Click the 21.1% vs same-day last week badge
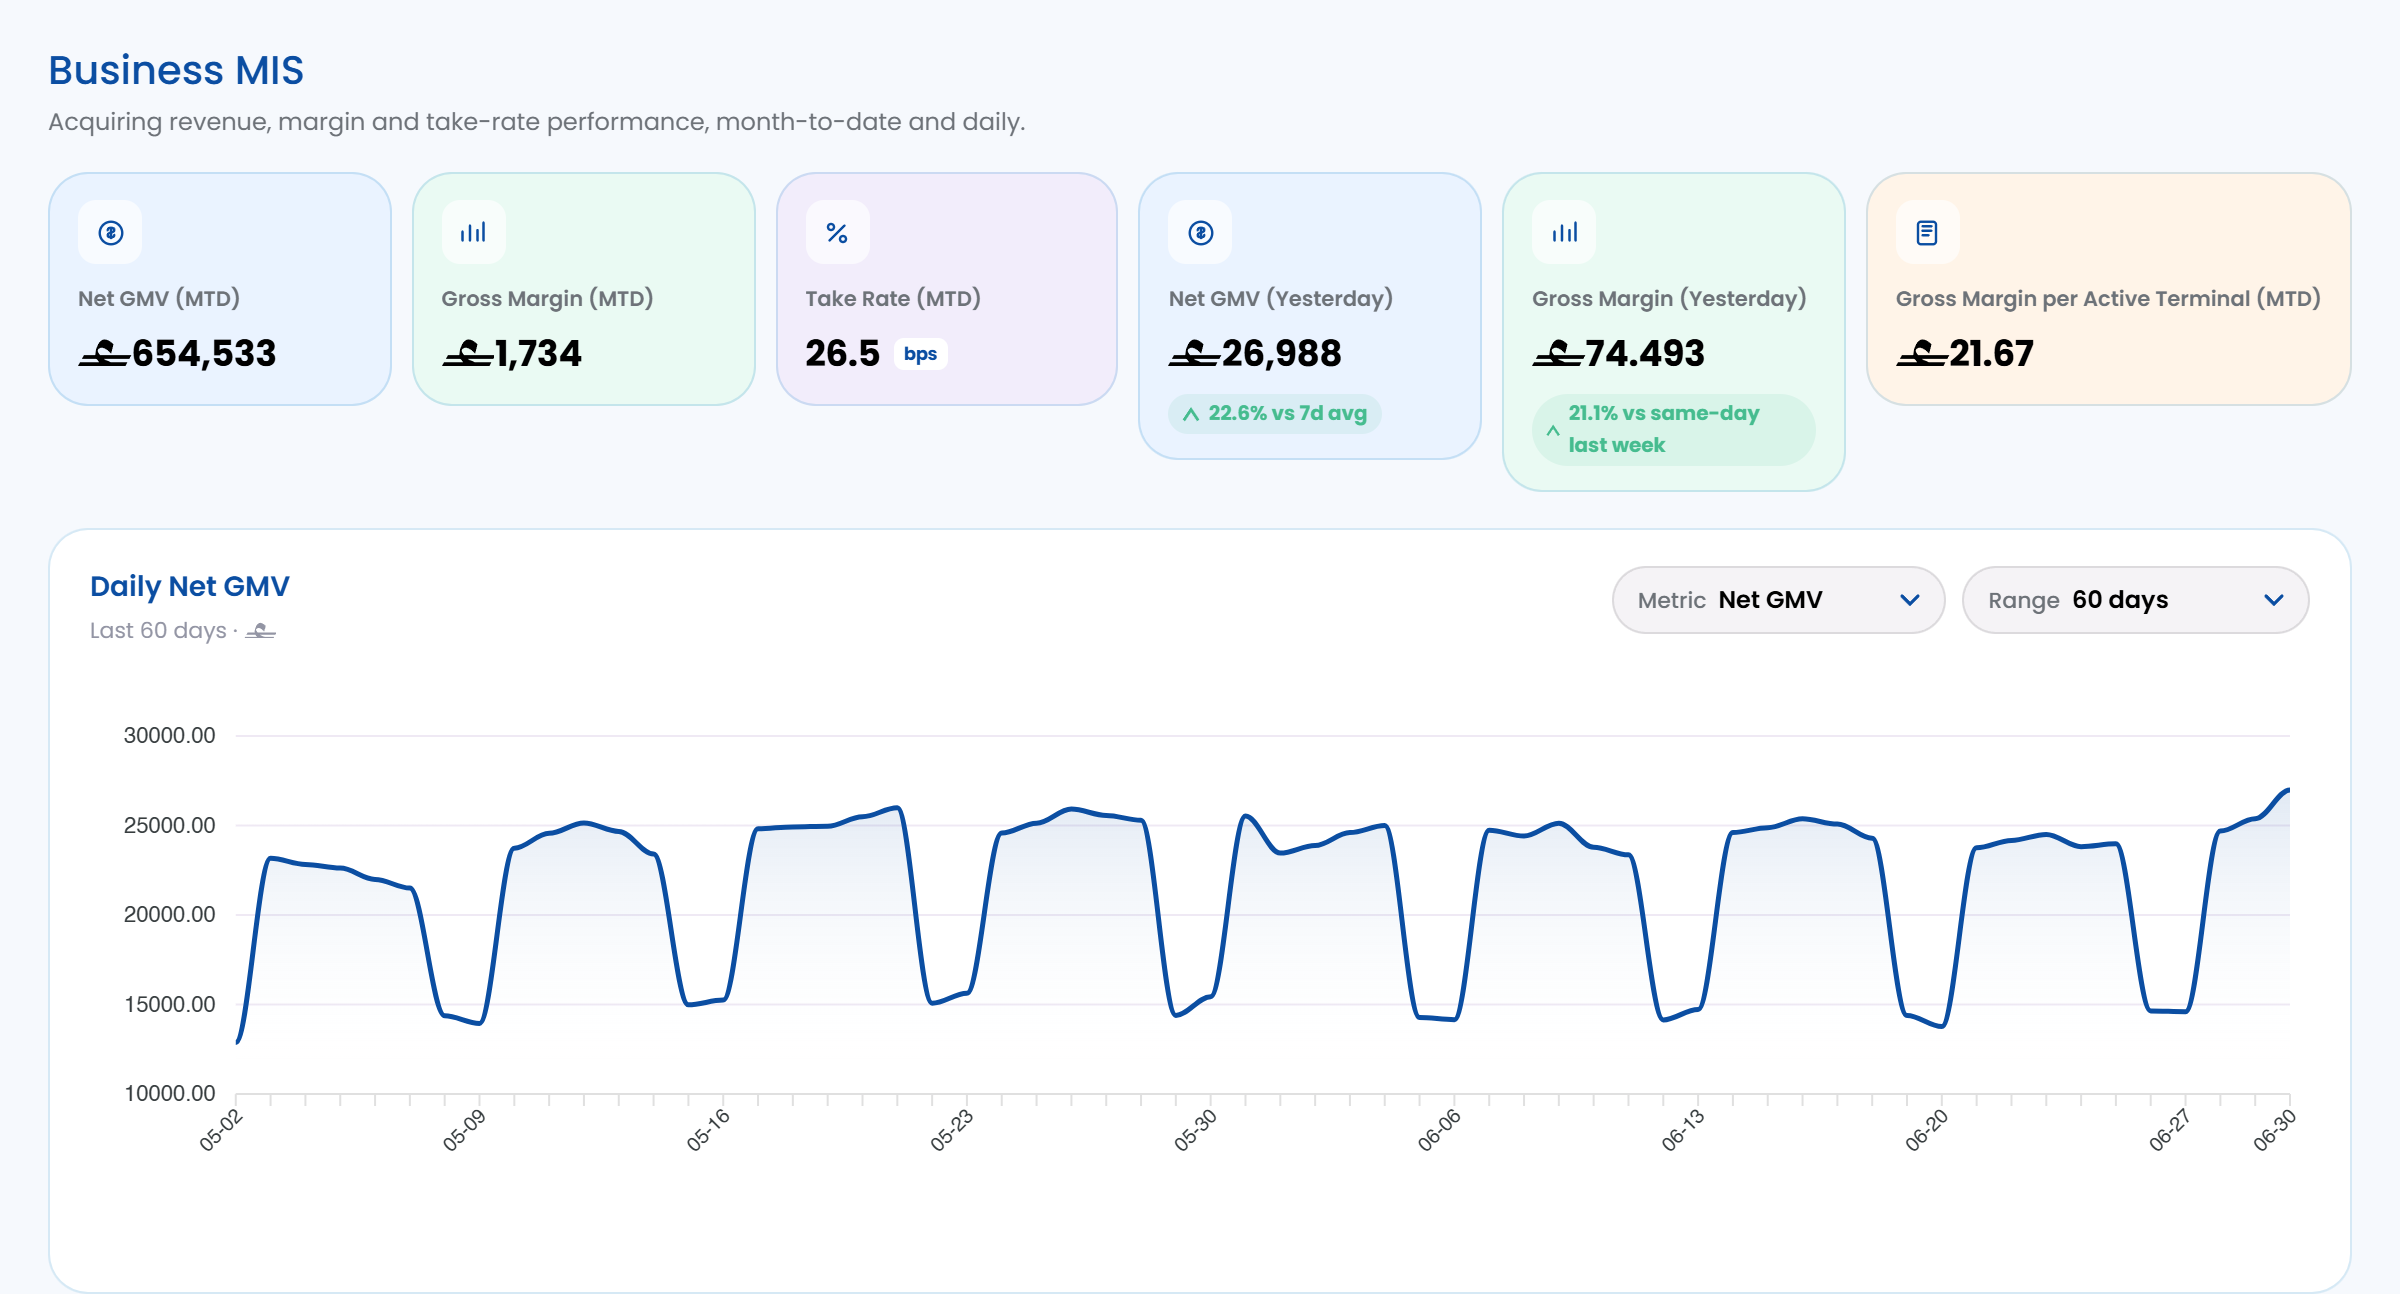 pos(1673,429)
